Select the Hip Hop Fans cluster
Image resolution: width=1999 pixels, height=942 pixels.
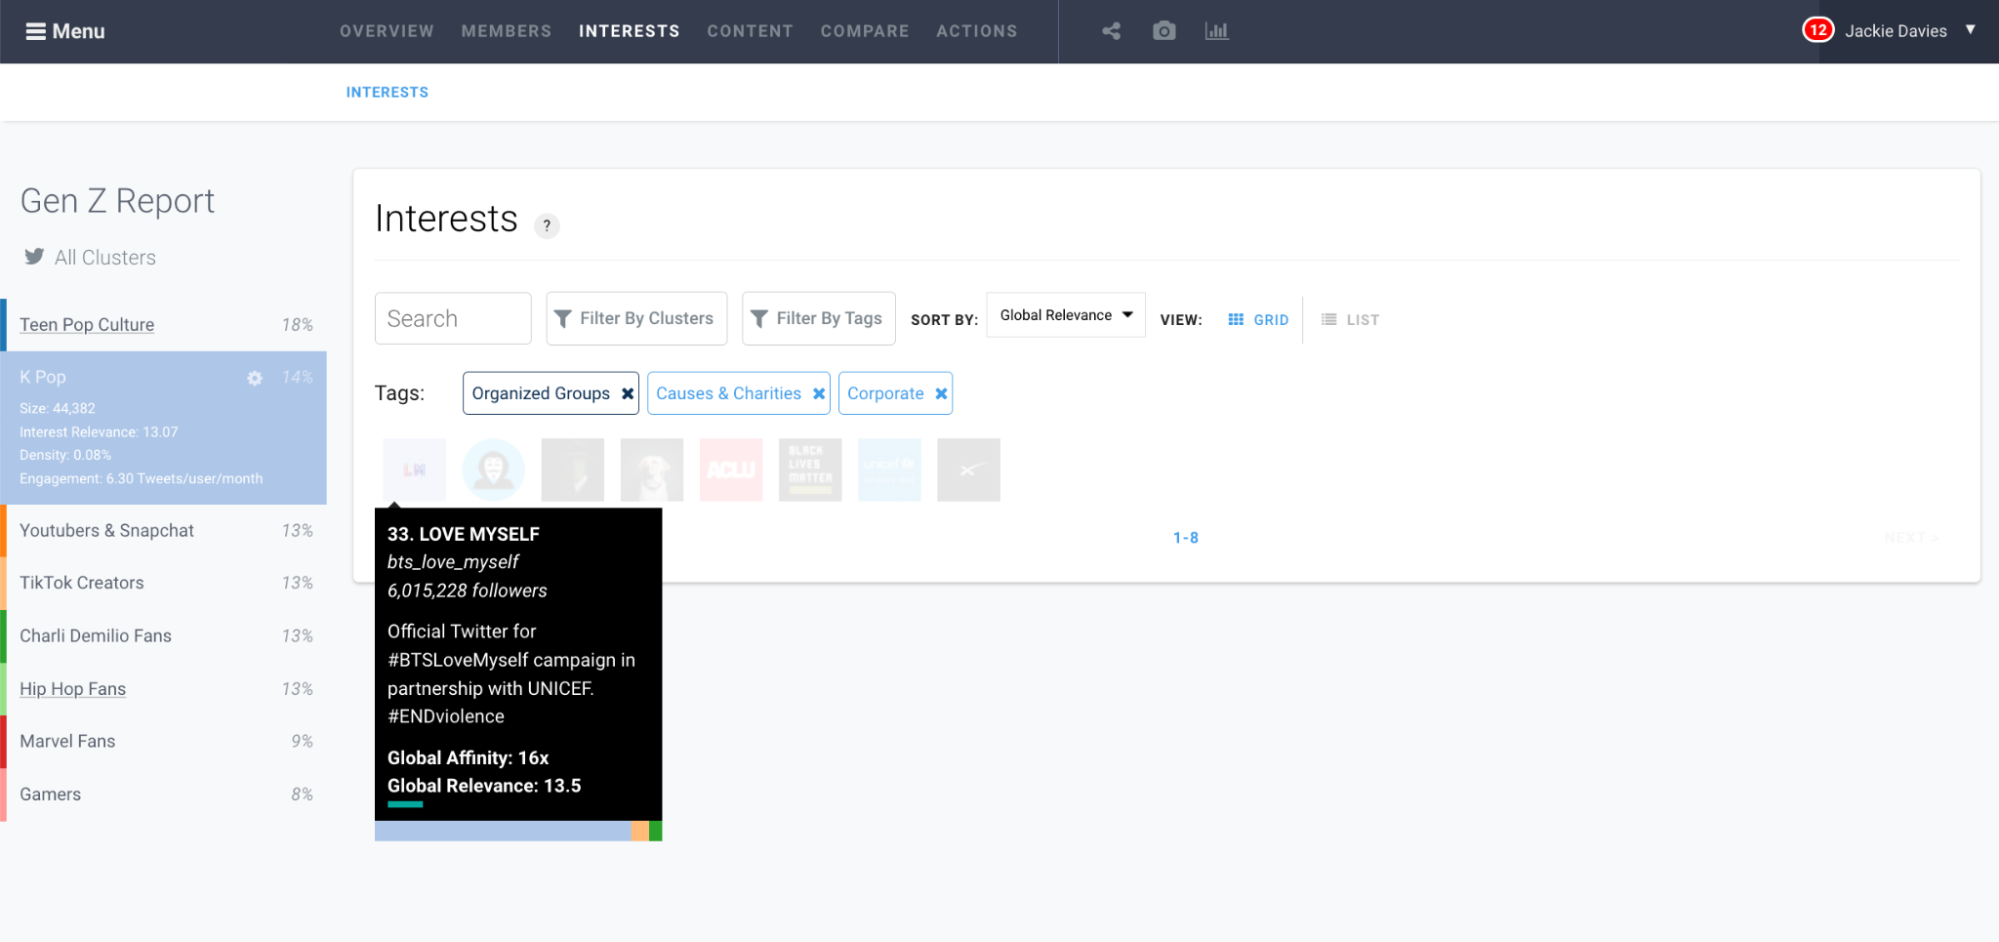164,689
